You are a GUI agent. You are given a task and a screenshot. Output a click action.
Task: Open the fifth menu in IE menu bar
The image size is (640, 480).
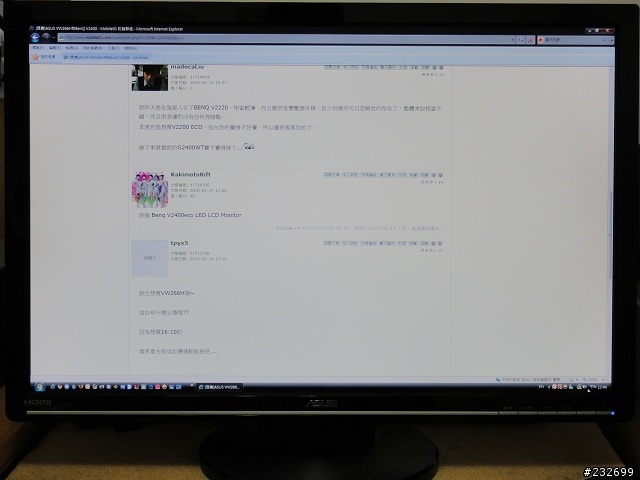113,48
